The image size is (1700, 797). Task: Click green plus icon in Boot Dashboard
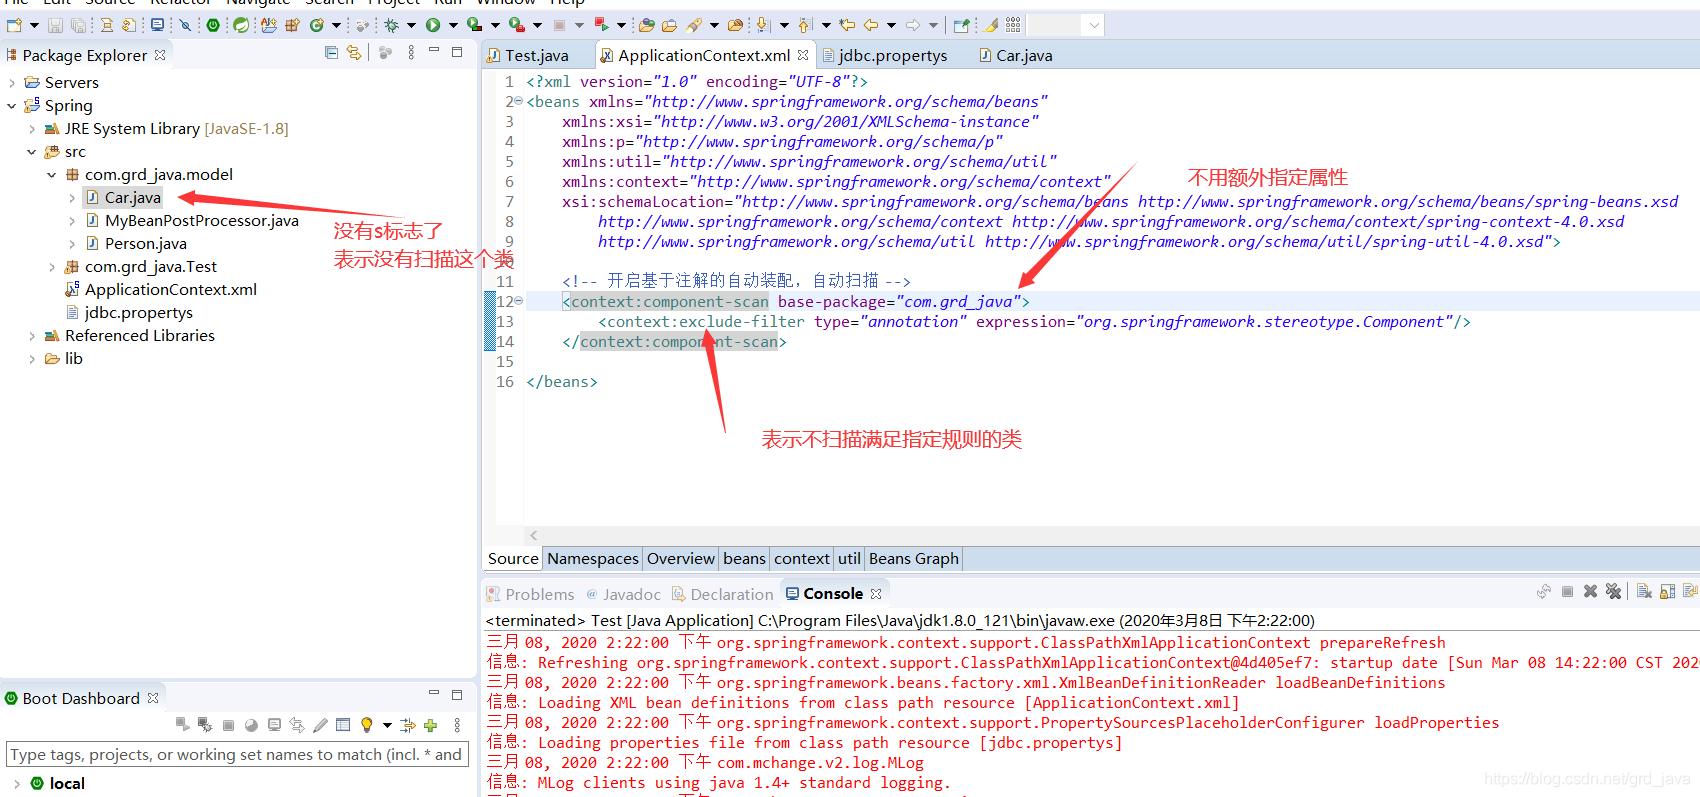click(x=430, y=725)
